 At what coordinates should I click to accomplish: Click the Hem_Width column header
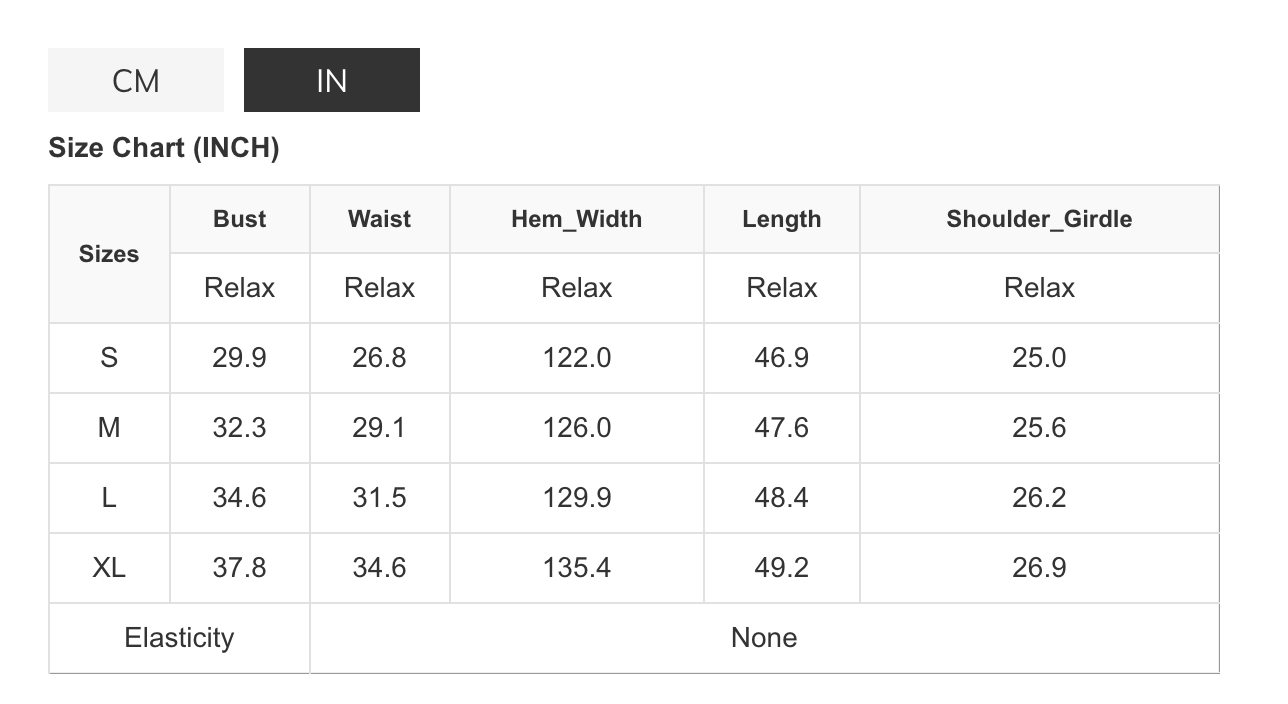click(x=576, y=219)
